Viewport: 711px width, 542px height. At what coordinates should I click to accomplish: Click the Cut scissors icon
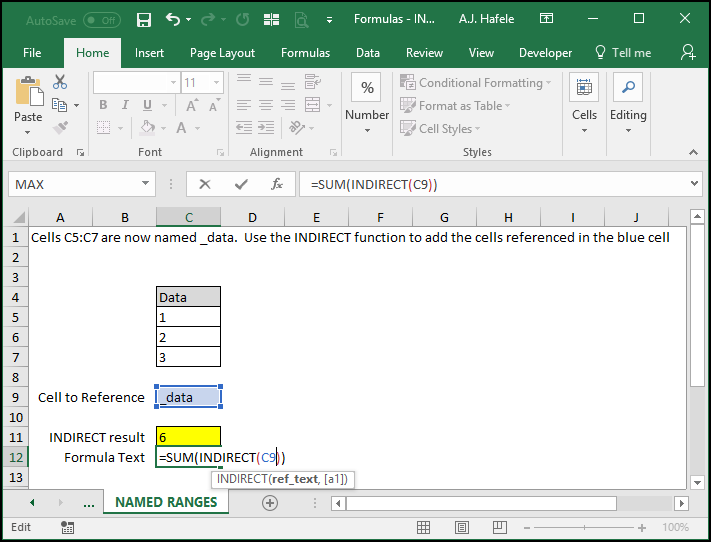coord(60,82)
